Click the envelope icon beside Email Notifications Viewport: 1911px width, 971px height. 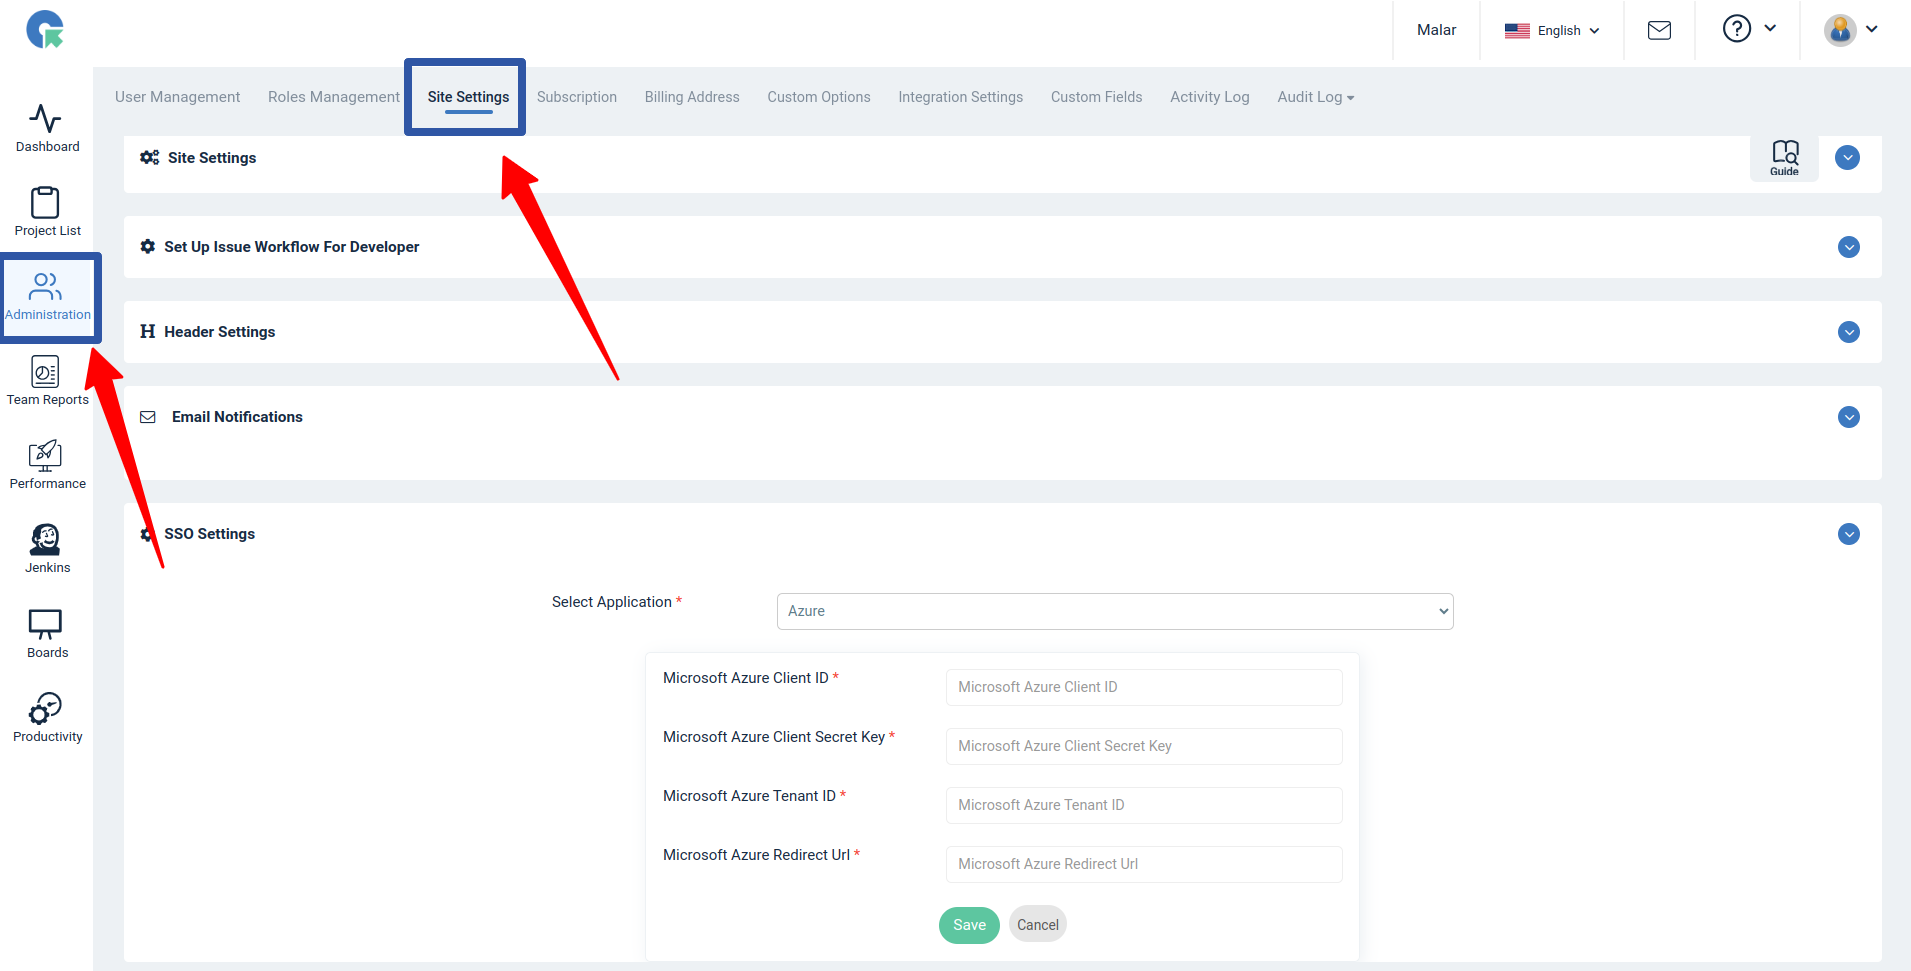148,417
